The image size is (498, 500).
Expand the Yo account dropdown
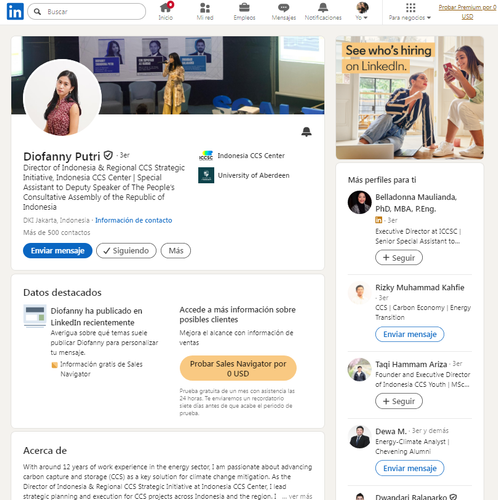[362, 11]
